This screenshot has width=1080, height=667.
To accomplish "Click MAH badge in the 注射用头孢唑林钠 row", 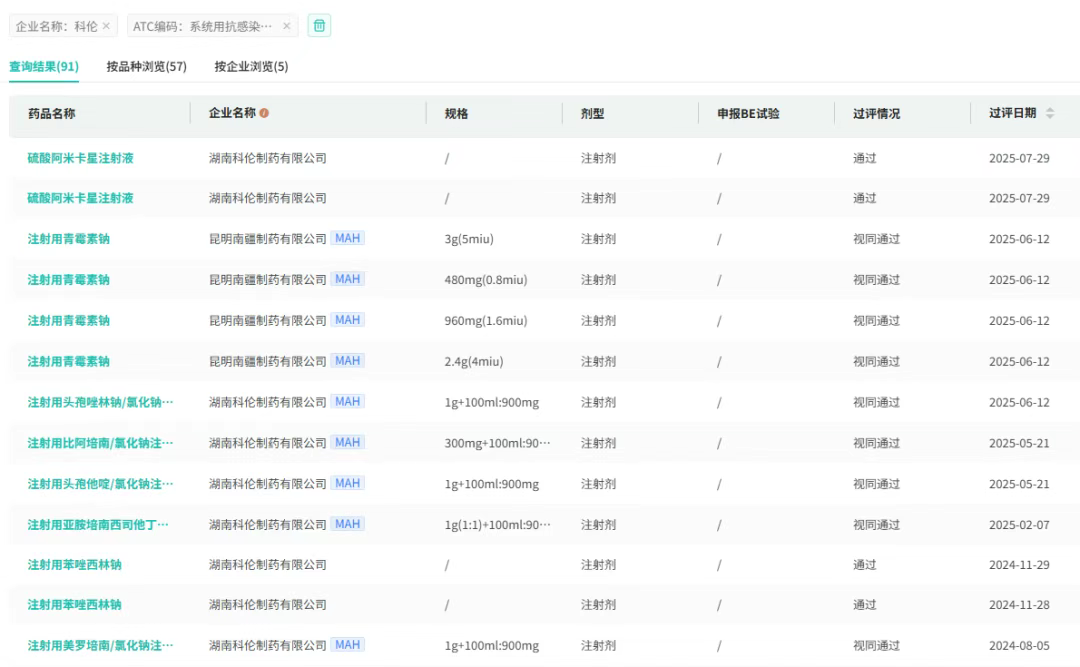I will 348,402.
